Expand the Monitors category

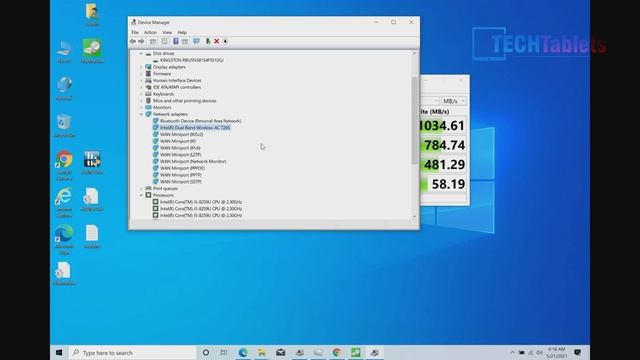point(141,107)
